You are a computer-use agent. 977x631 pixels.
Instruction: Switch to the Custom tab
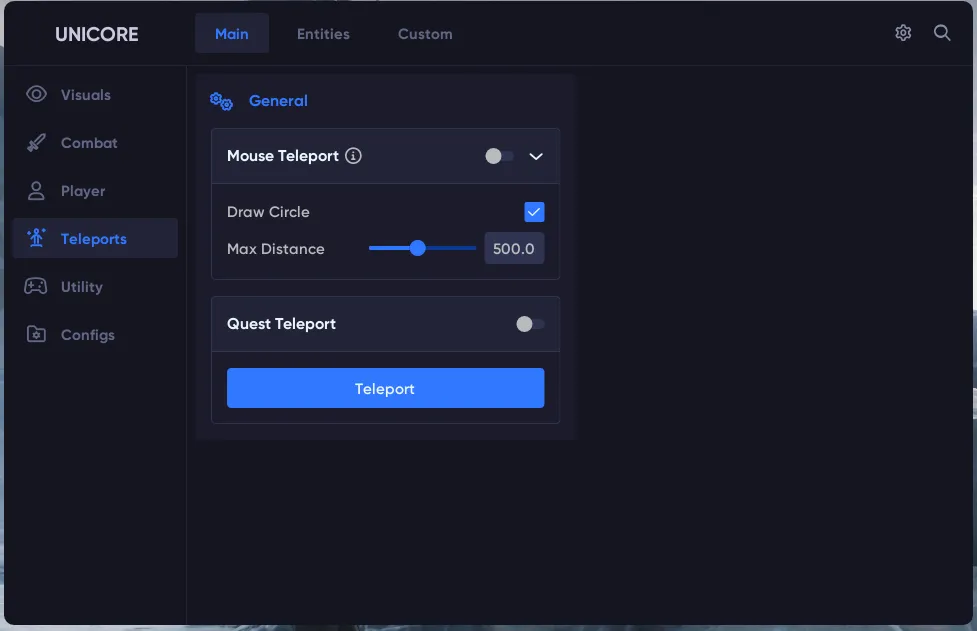pyautogui.click(x=425, y=34)
